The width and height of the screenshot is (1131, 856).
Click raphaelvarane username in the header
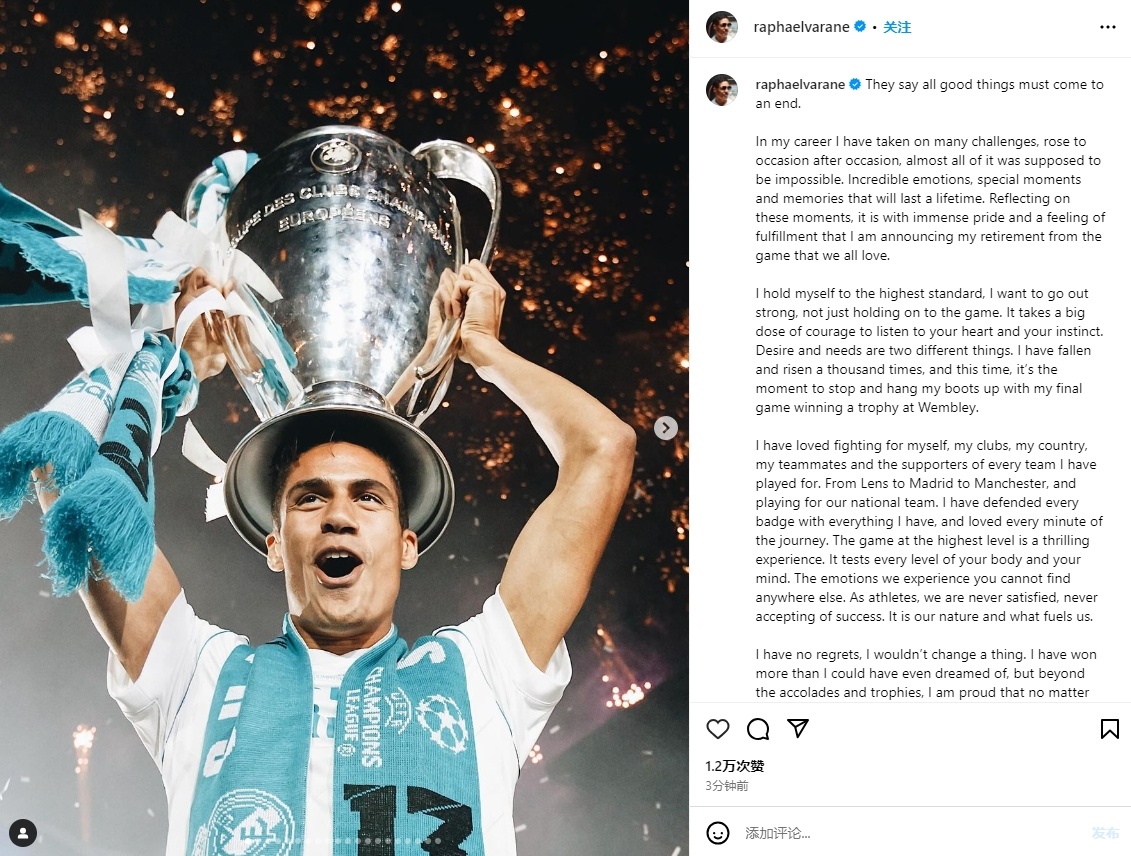coord(801,27)
